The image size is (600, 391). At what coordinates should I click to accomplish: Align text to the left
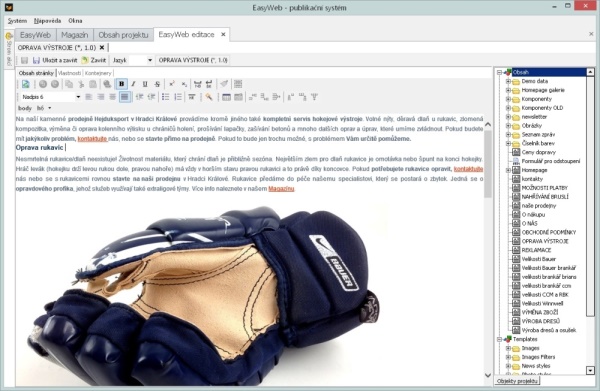point(89,97)
